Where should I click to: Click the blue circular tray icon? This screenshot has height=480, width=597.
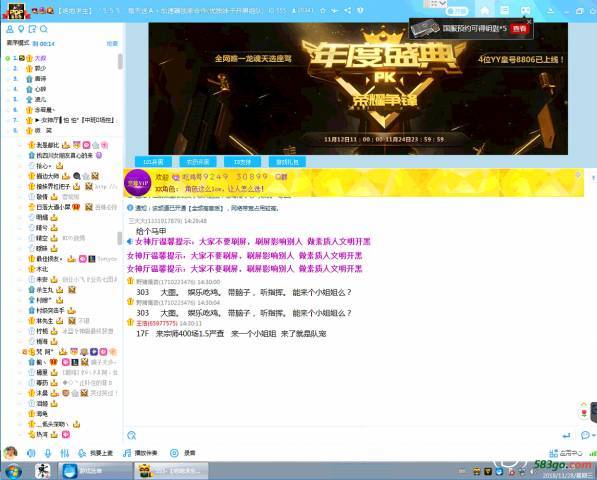click(x=499, y=472)
